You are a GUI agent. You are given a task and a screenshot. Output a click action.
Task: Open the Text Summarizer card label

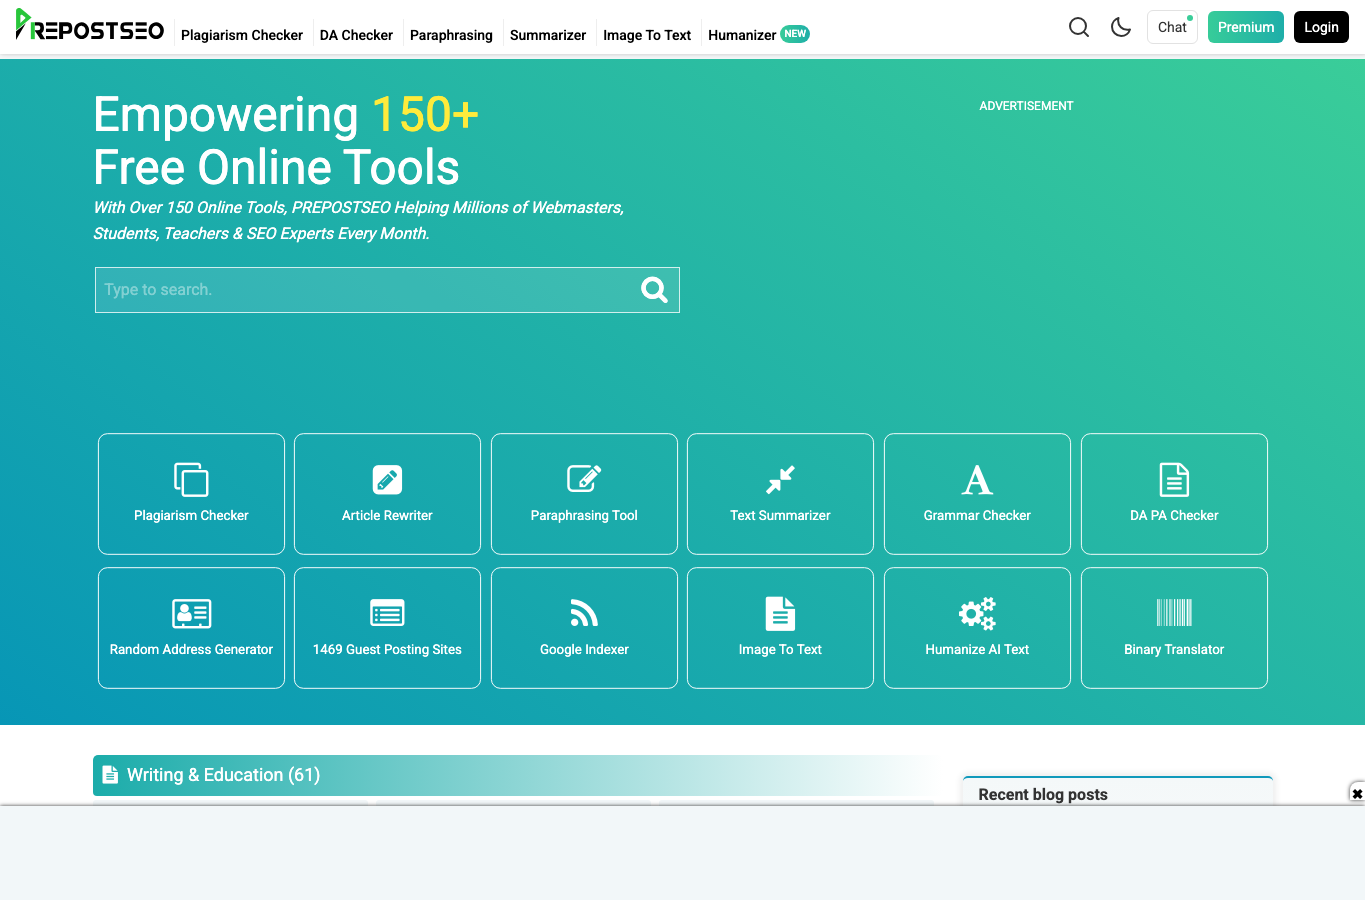point(780,515)
